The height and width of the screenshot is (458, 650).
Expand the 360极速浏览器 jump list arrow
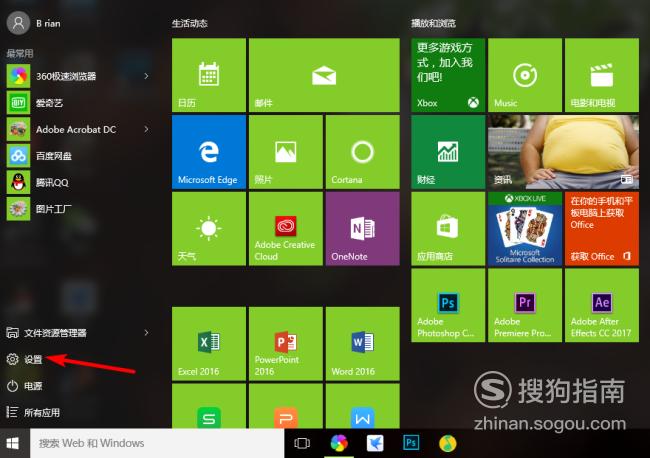[146, 76]
